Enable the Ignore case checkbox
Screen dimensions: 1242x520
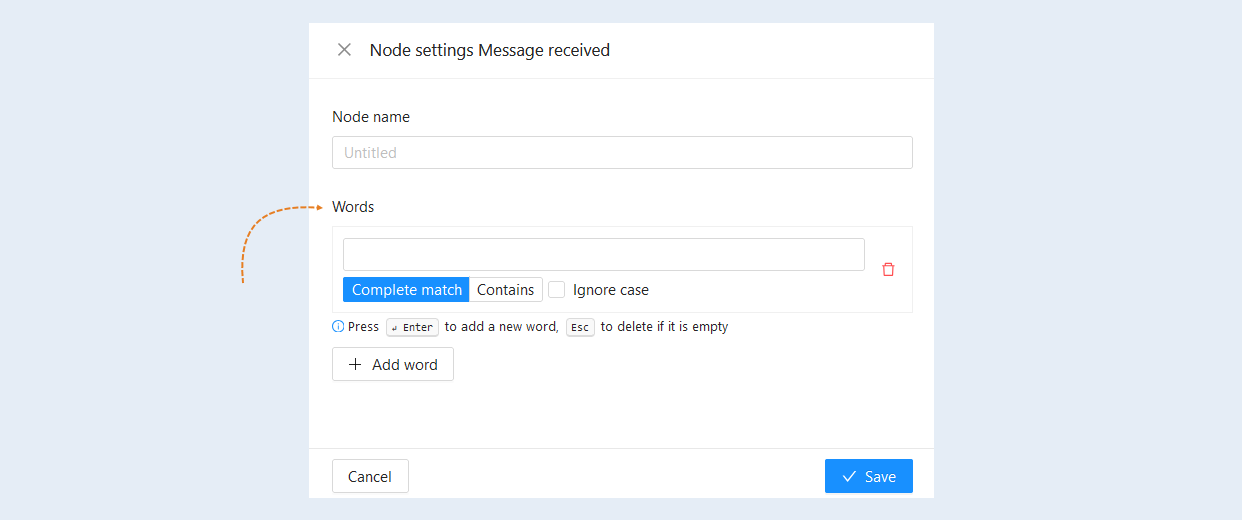click(x=556, y=290)
